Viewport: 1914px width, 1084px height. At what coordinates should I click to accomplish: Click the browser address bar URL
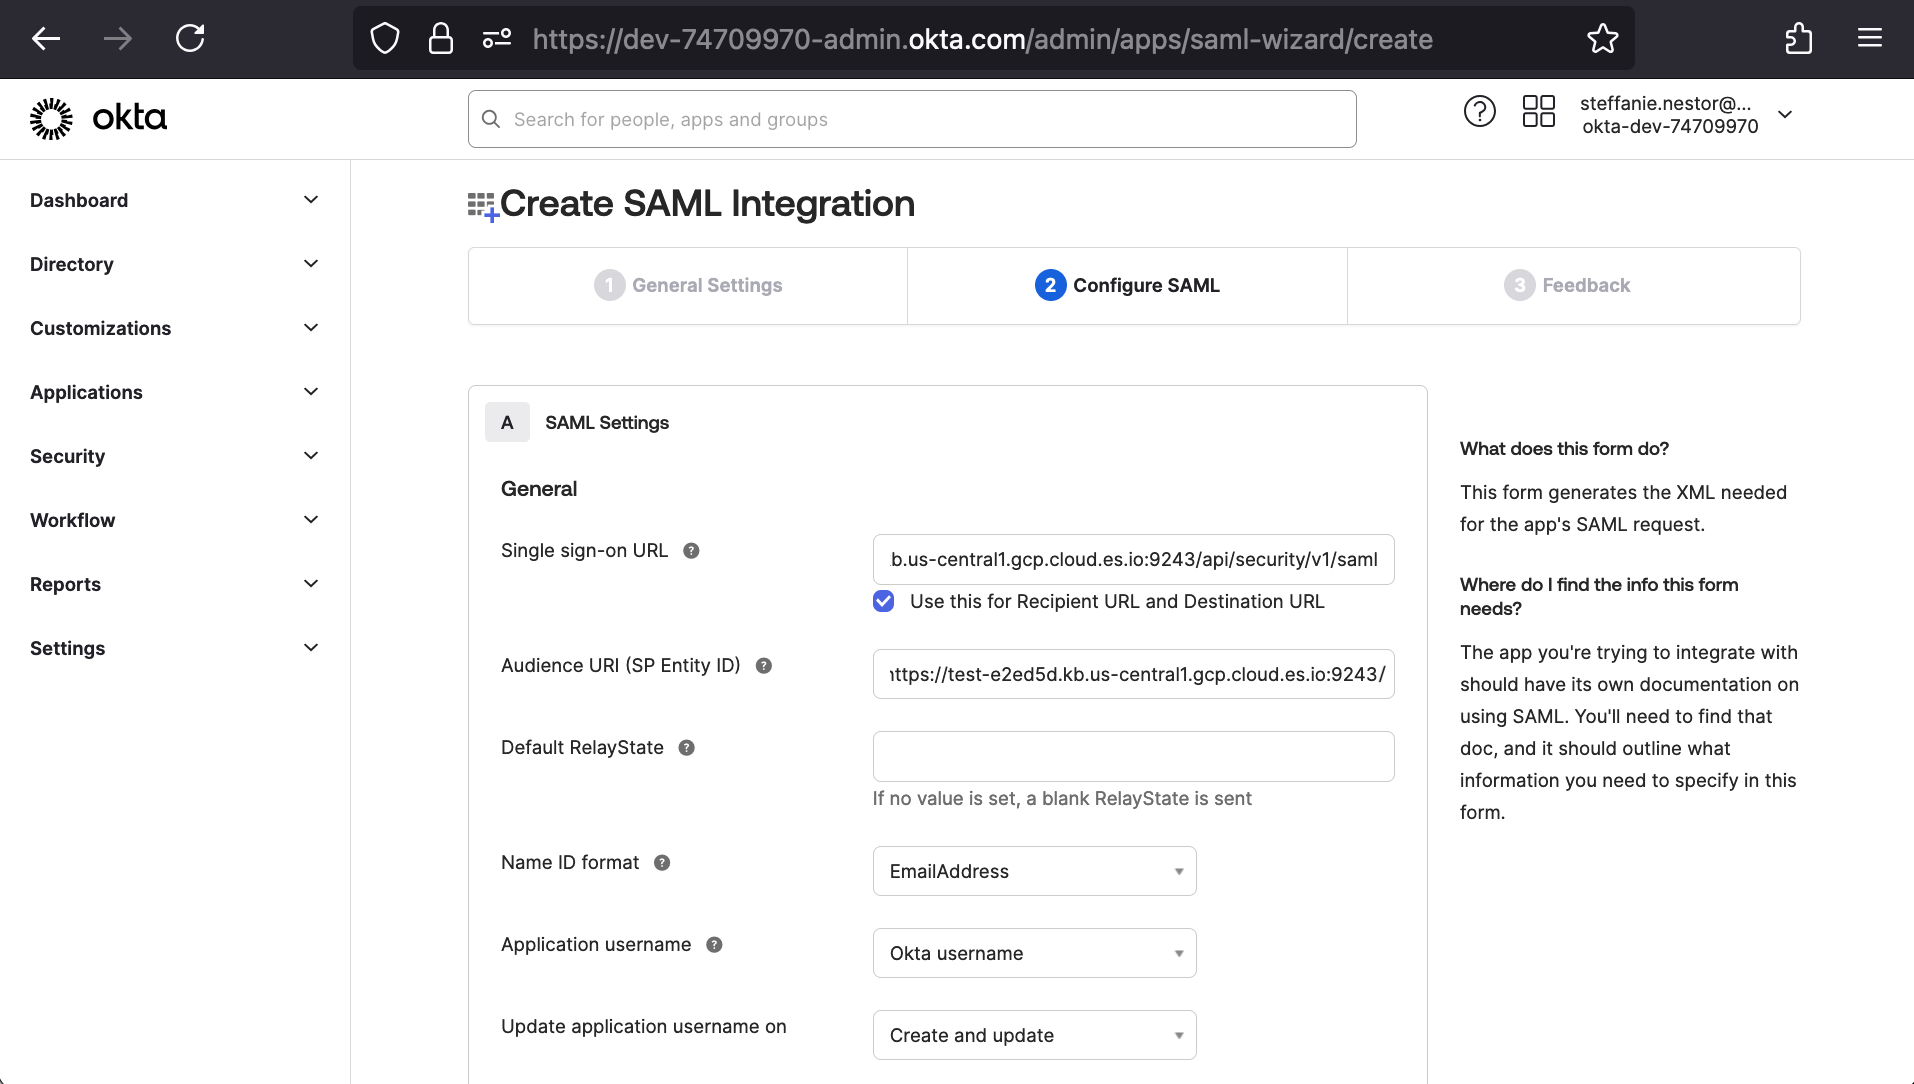[982, 39]
